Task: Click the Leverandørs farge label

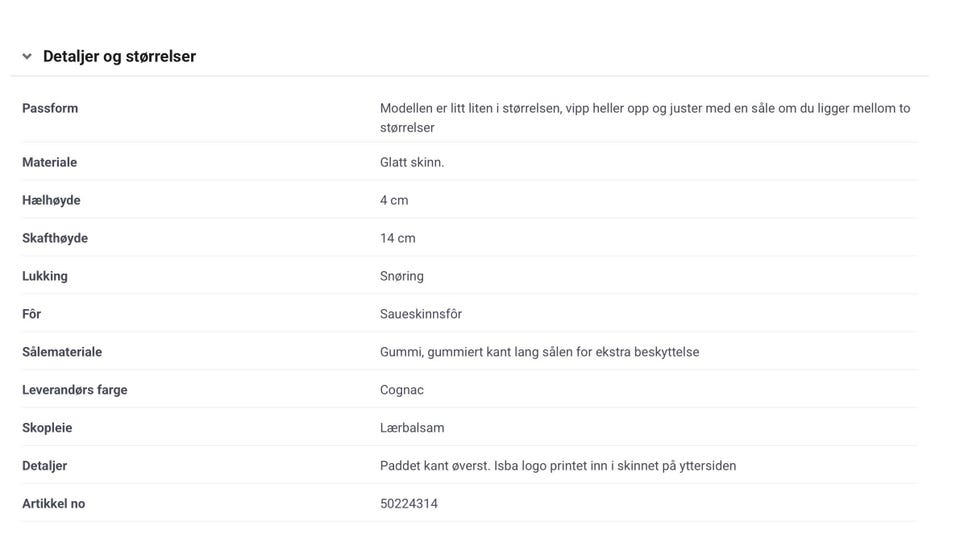Action: coord(75,390)
